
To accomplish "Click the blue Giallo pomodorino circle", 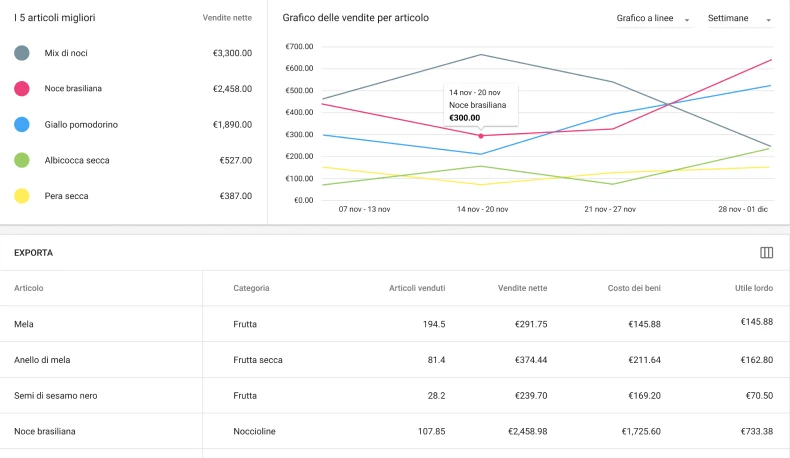I will [x=22, y=125].
